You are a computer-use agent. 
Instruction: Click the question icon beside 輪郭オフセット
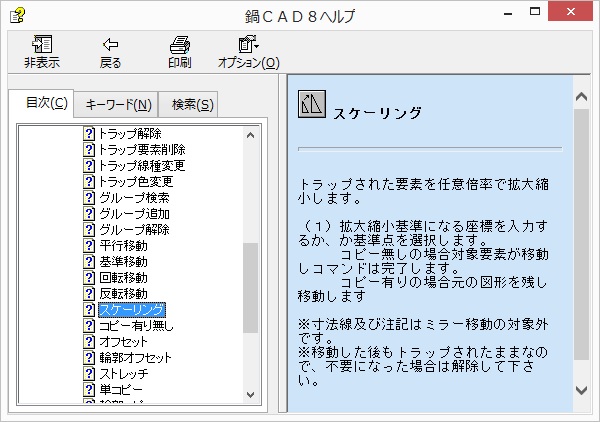tap(89, 358)
